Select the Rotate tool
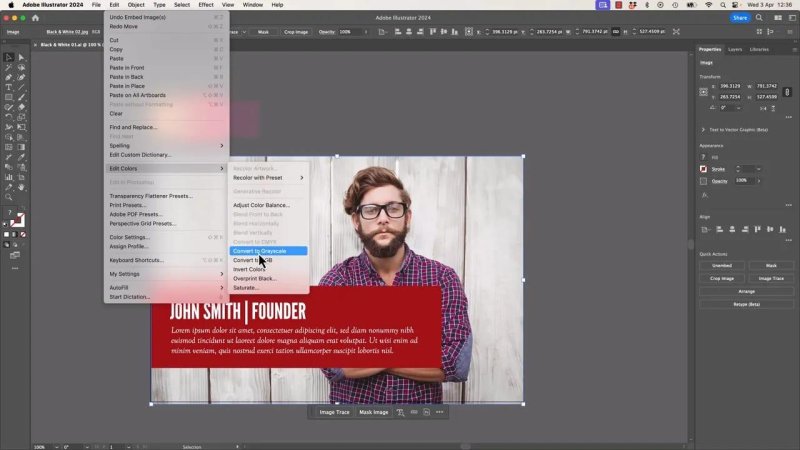Image resolution: width=800 pixels, height=450 pixels. tap(9, 117)
